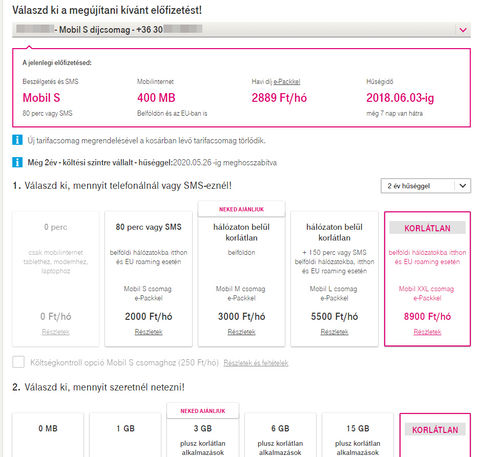The width and height of the screenshot is (480, 457).
Task: Click the 'Belföldön és az EU-ban is' text
Action: 172,113
